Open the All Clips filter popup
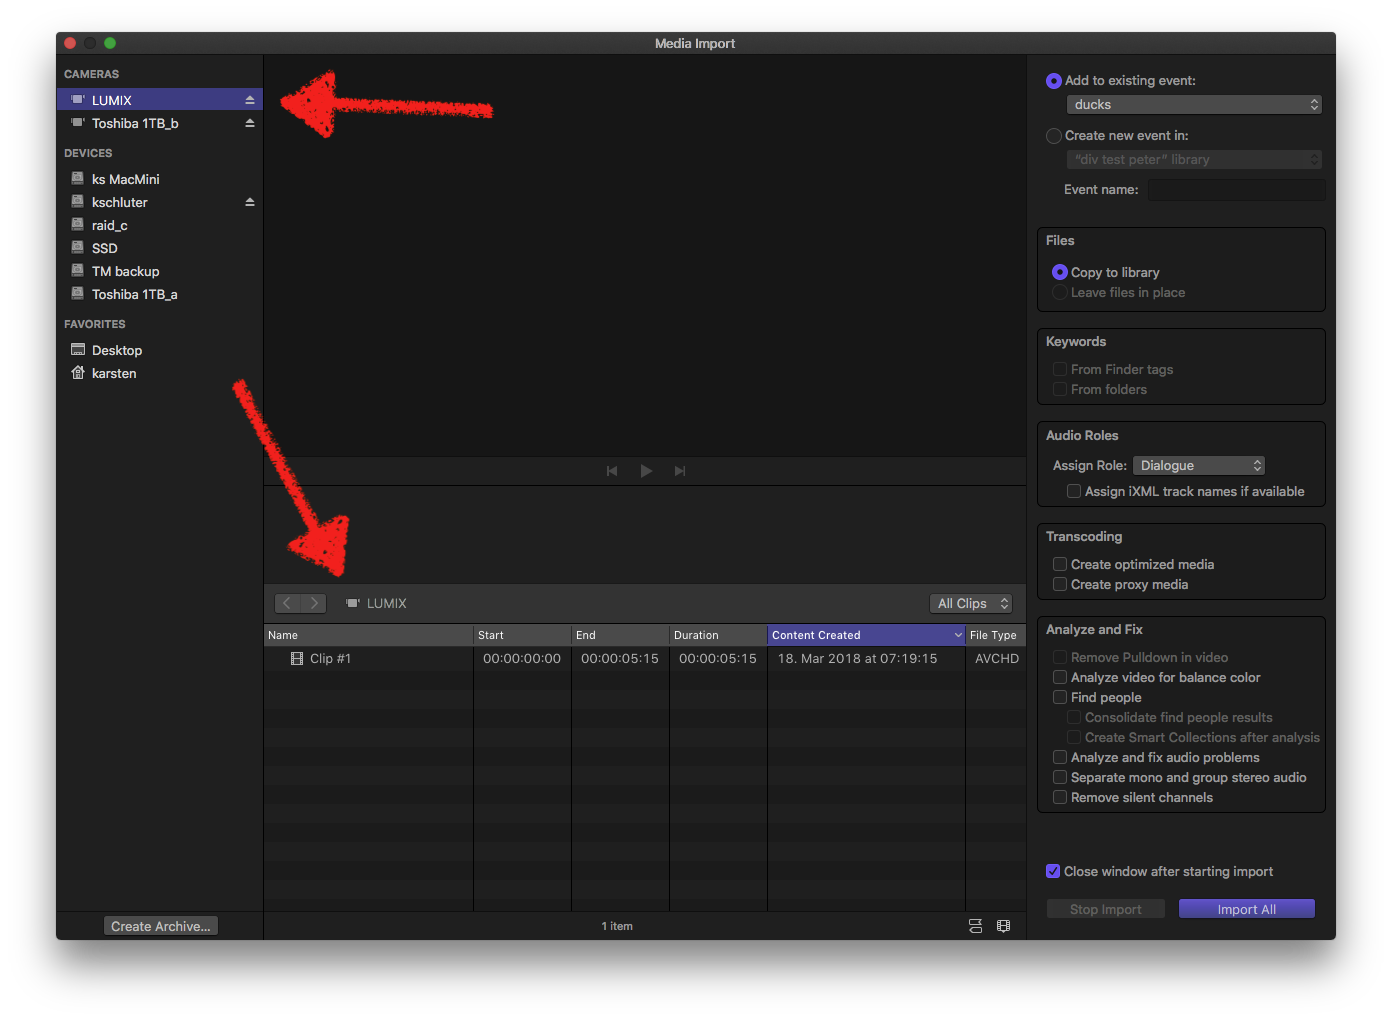Image resolution: width=1392 pixels, height=1020 pixels. 971,603
